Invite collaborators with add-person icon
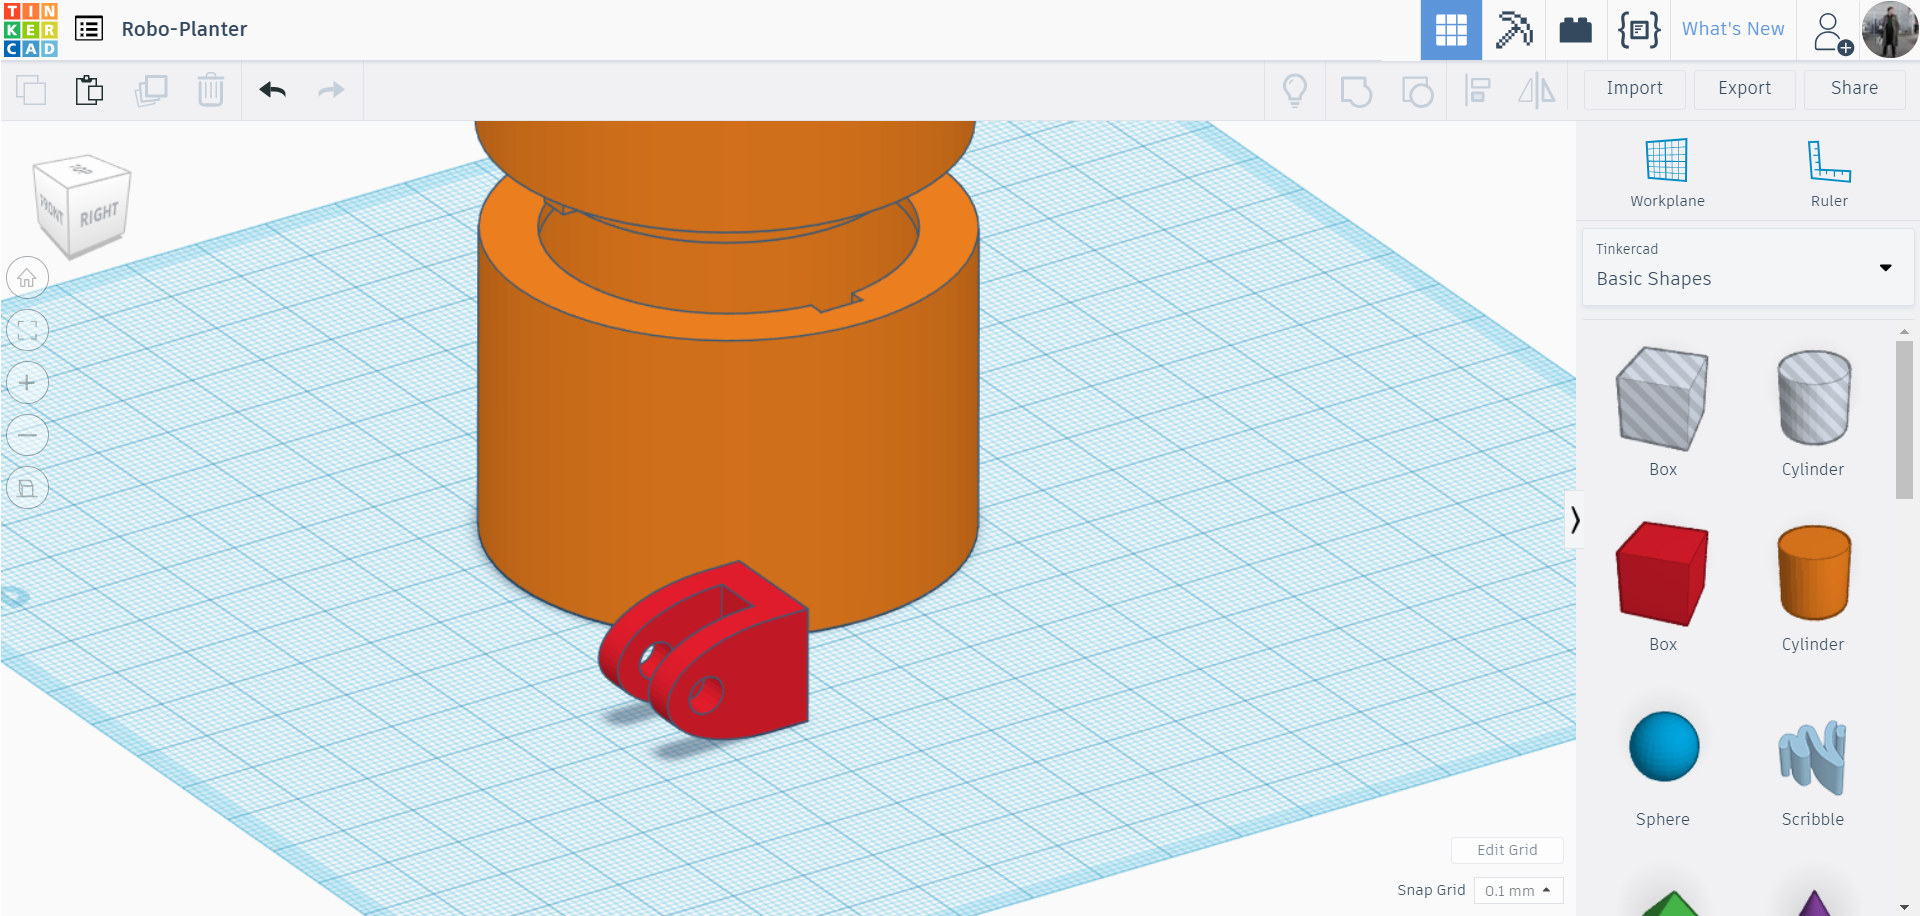Screen dimensions: 1920x916 coord(1831,32)
